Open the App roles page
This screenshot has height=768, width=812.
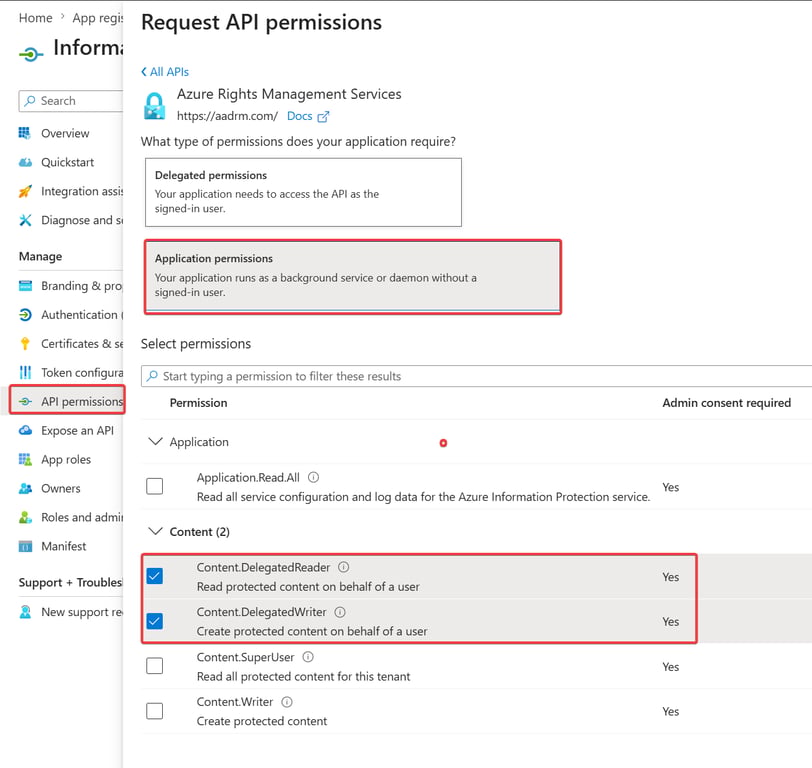(x=66, y=459)
